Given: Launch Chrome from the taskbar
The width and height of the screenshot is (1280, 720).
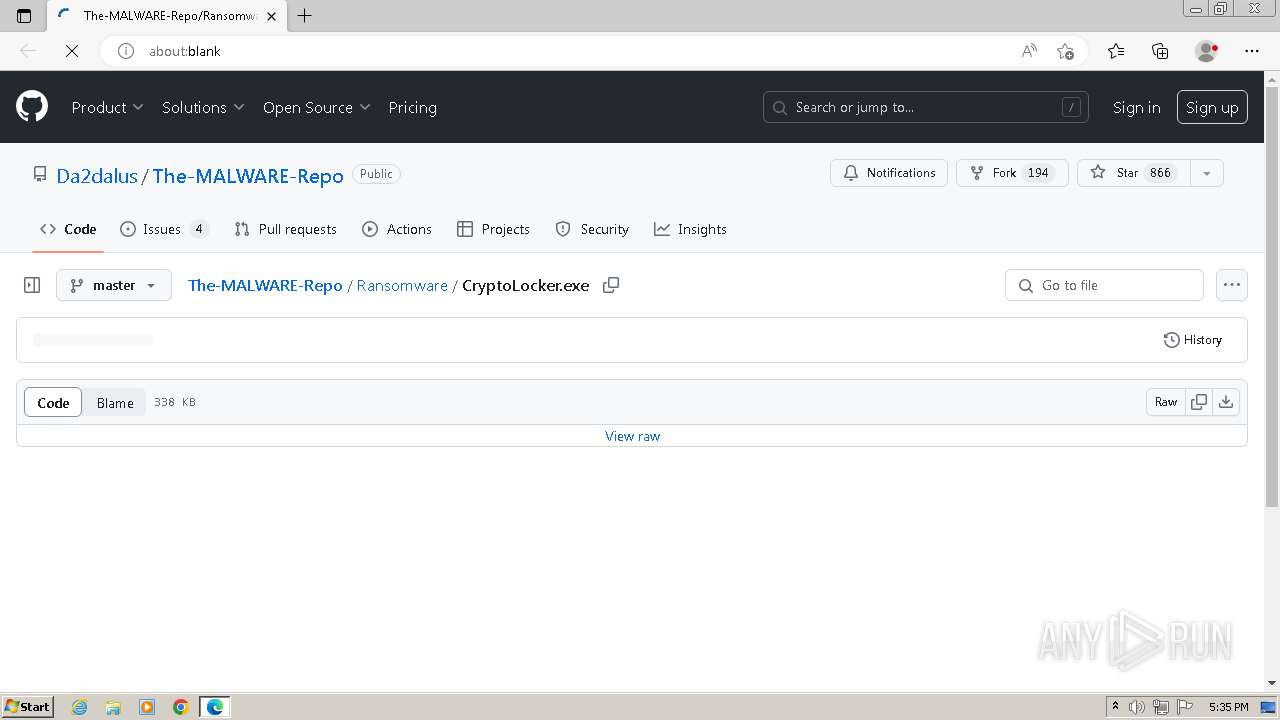Looking at the screenshot, I should click(x=180, y=707).
